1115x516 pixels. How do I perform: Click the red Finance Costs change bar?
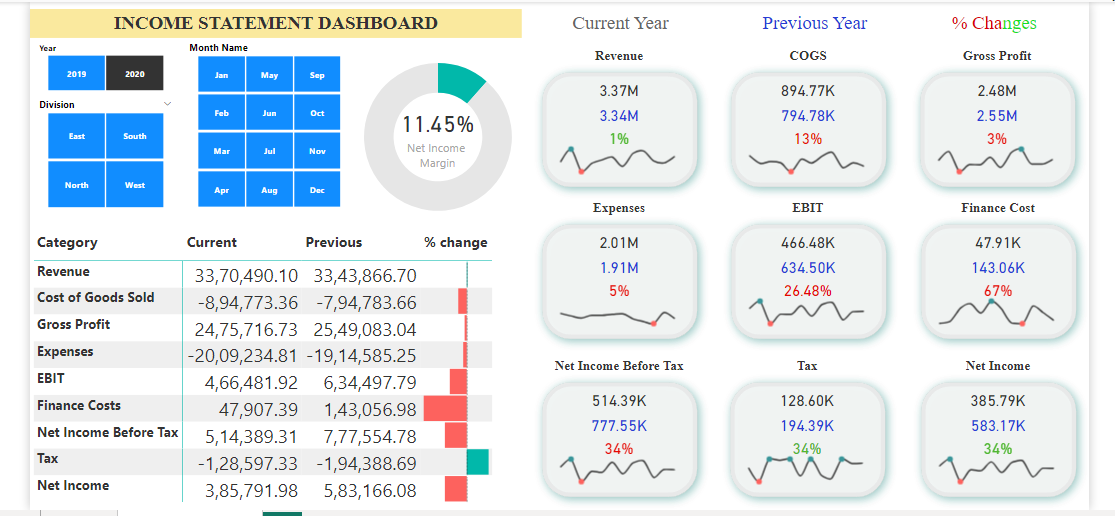coord(446,408)
